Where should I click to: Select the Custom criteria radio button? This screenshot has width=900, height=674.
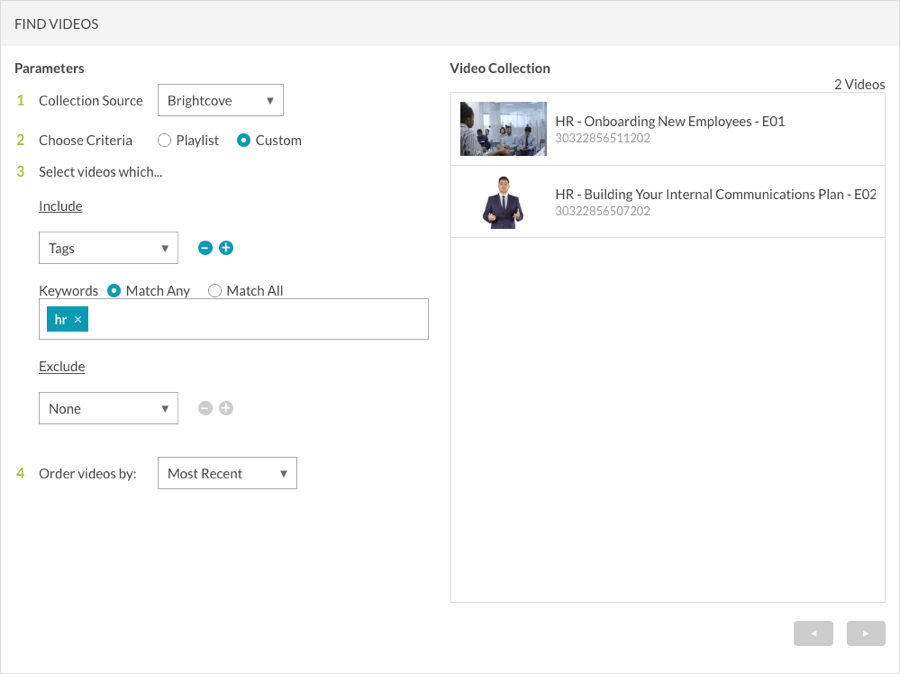(243, 140)
